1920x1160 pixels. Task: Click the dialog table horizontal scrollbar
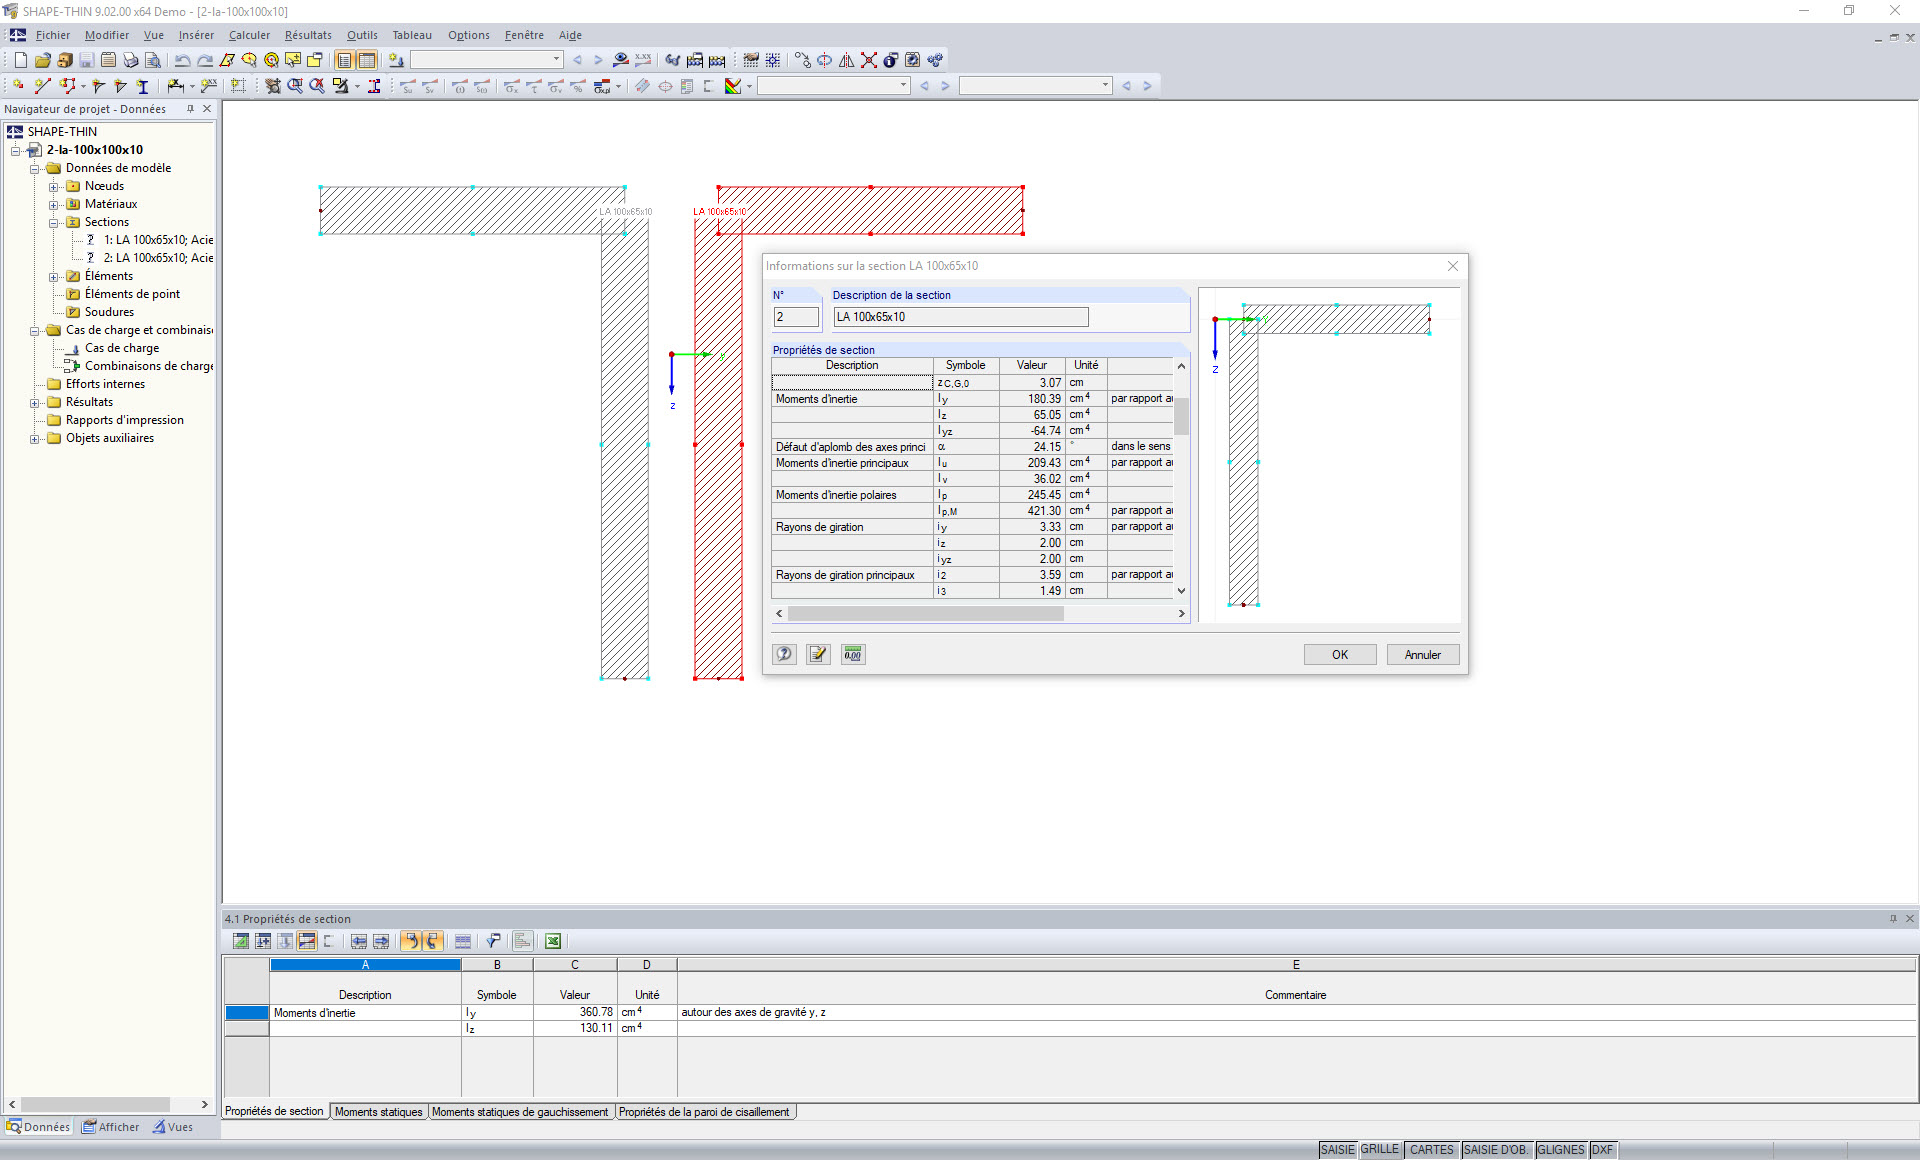(925, 614)
